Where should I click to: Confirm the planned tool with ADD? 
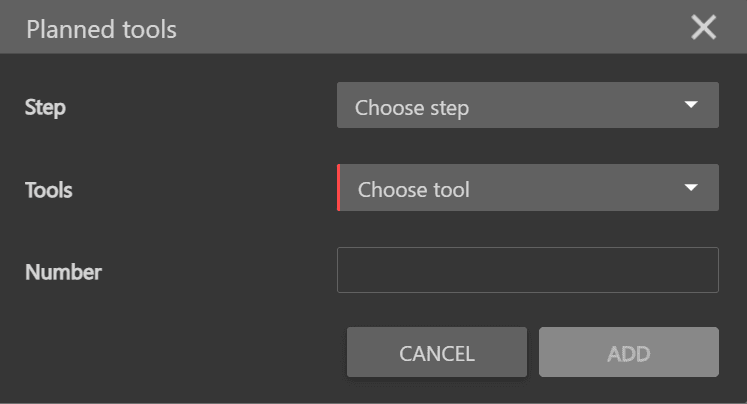pyautogui.click(x=628, y=353)
